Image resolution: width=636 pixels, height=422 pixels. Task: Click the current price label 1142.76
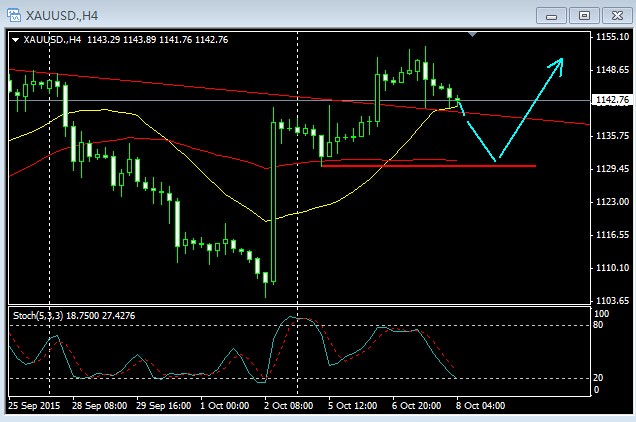point(612,100)
